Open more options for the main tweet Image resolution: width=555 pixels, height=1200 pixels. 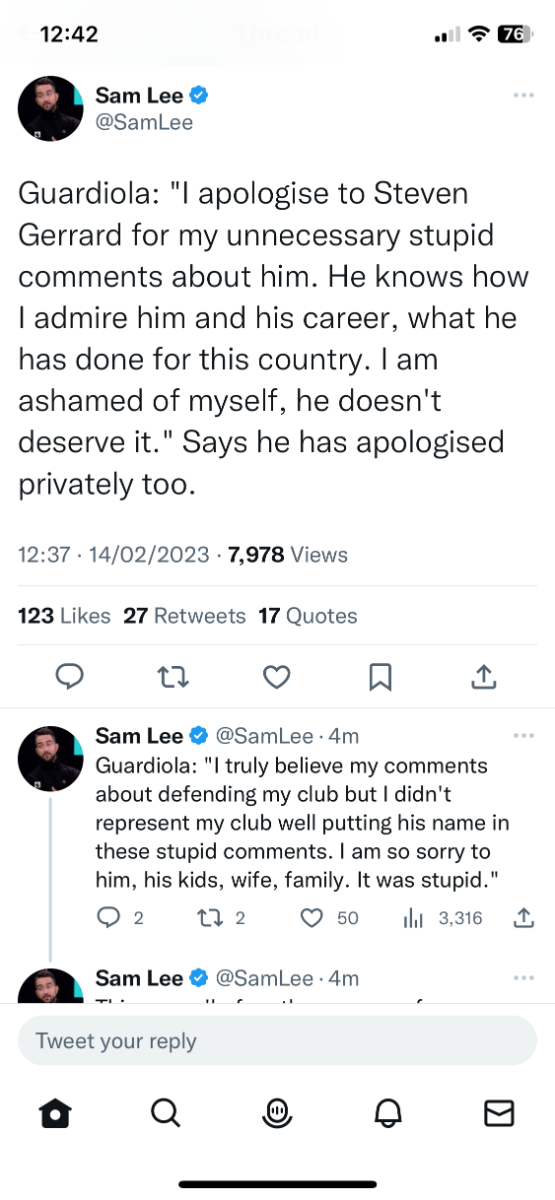click(523, 95)
